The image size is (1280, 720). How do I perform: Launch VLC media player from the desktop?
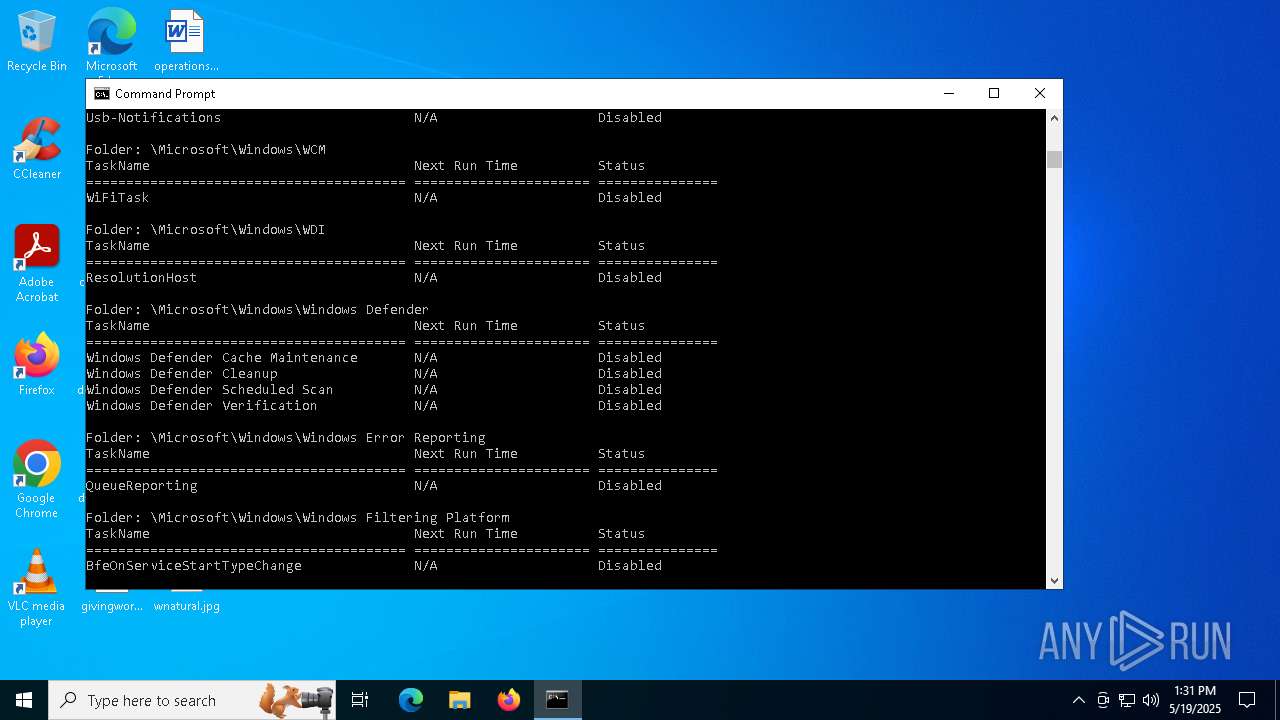[x=36, y=588]
